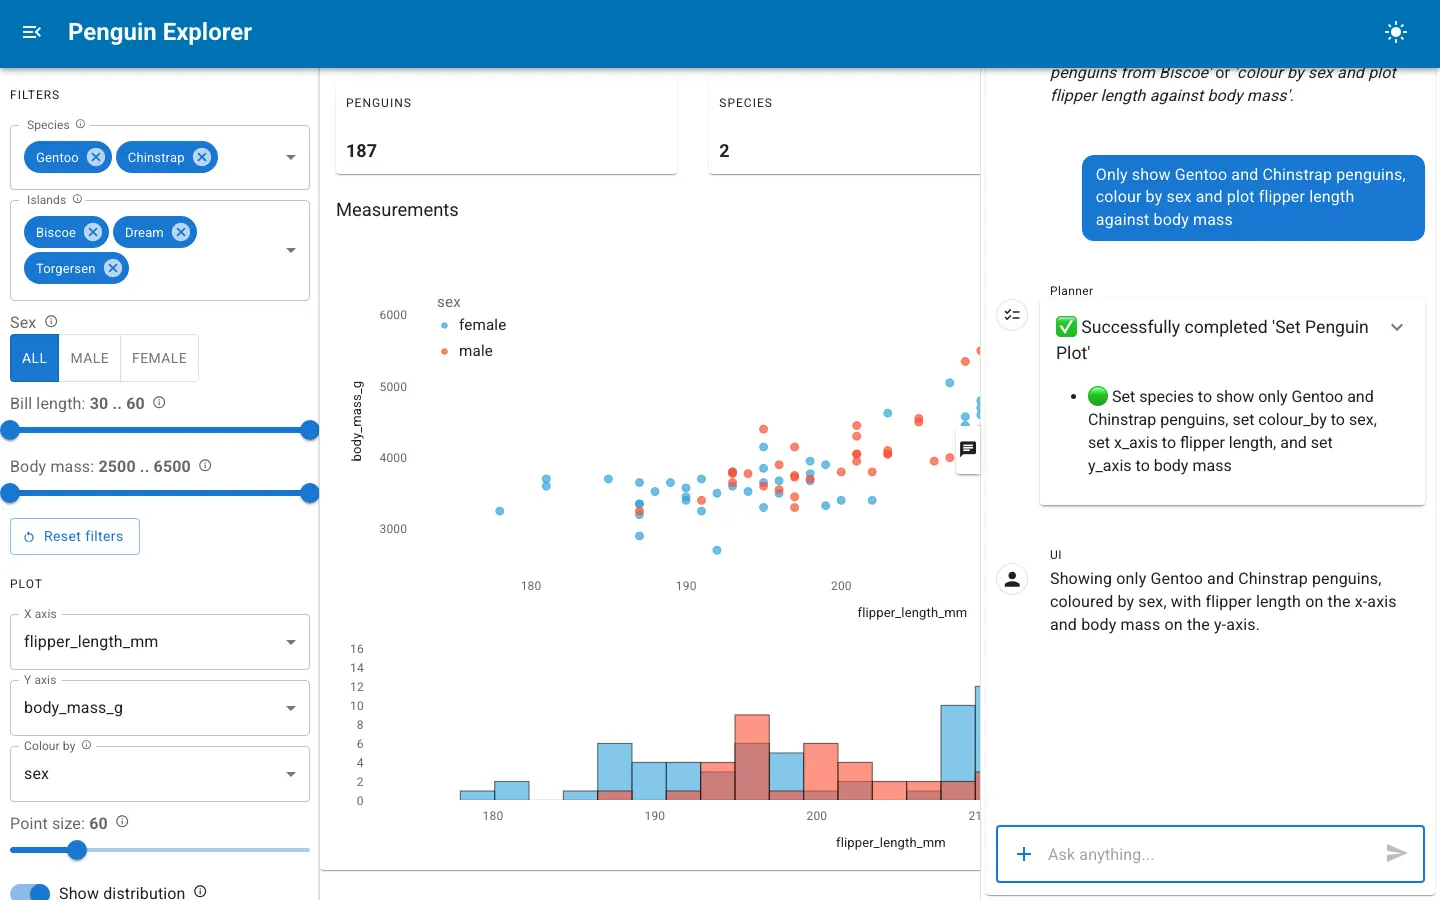
Task: Click the chat bubble icon beside the plot
Action: click(968, 449)
